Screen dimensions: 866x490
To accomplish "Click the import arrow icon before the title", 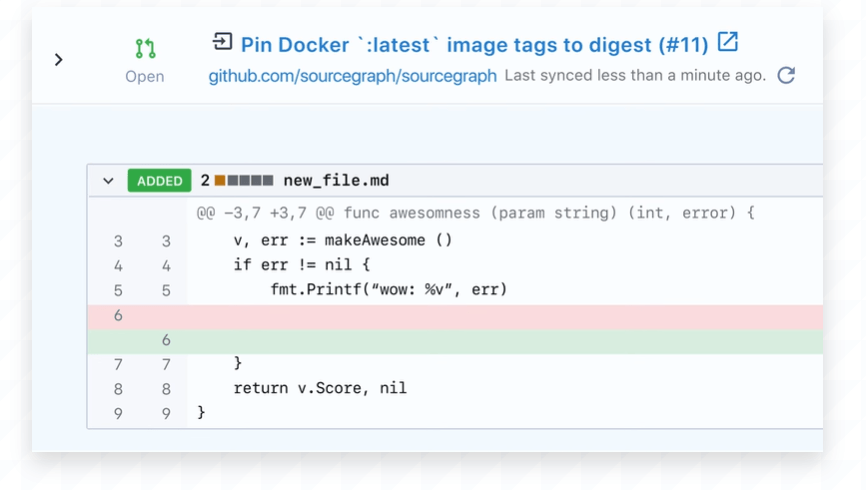I will pos(222,42).
